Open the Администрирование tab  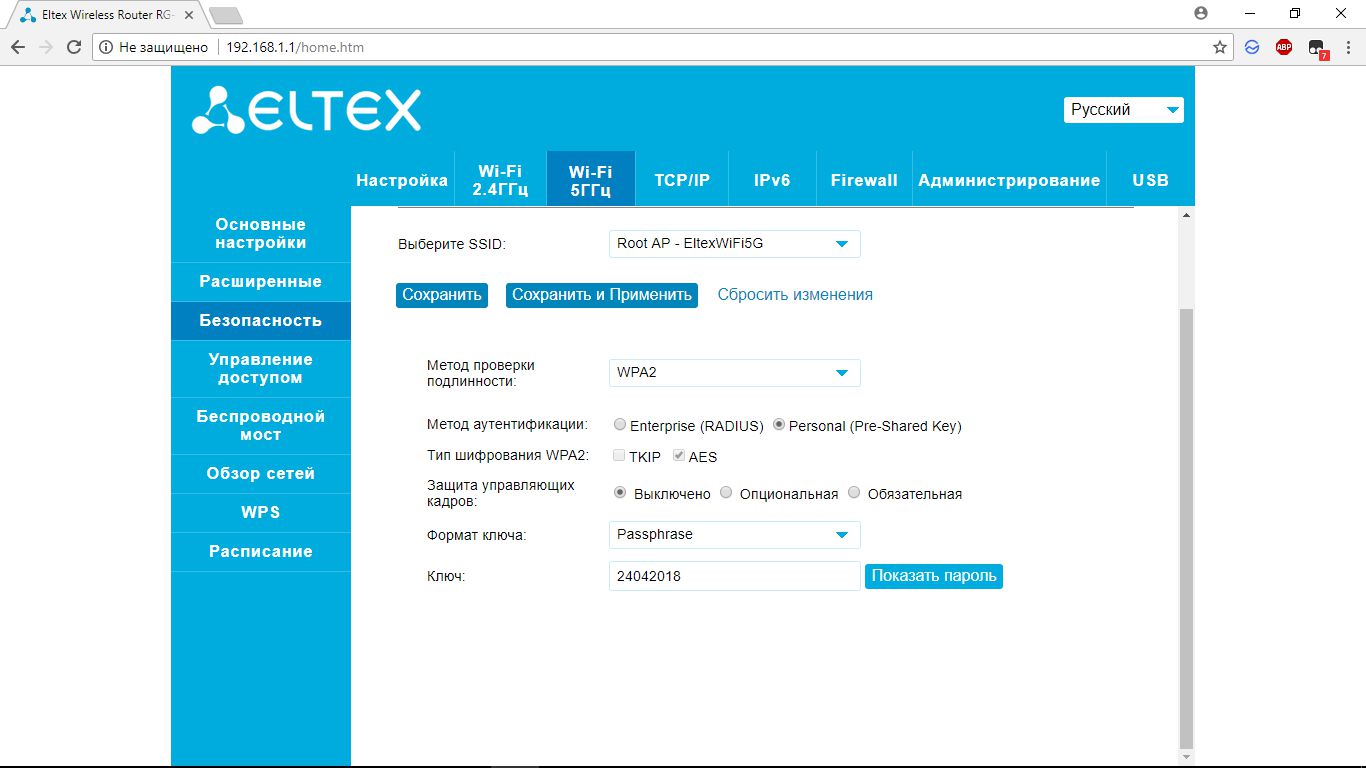click(1009, 180)
